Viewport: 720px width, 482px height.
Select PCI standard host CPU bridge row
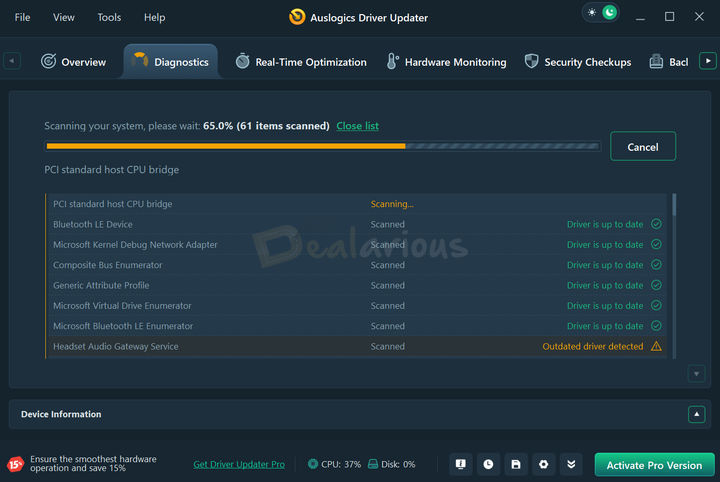point(357,204)
